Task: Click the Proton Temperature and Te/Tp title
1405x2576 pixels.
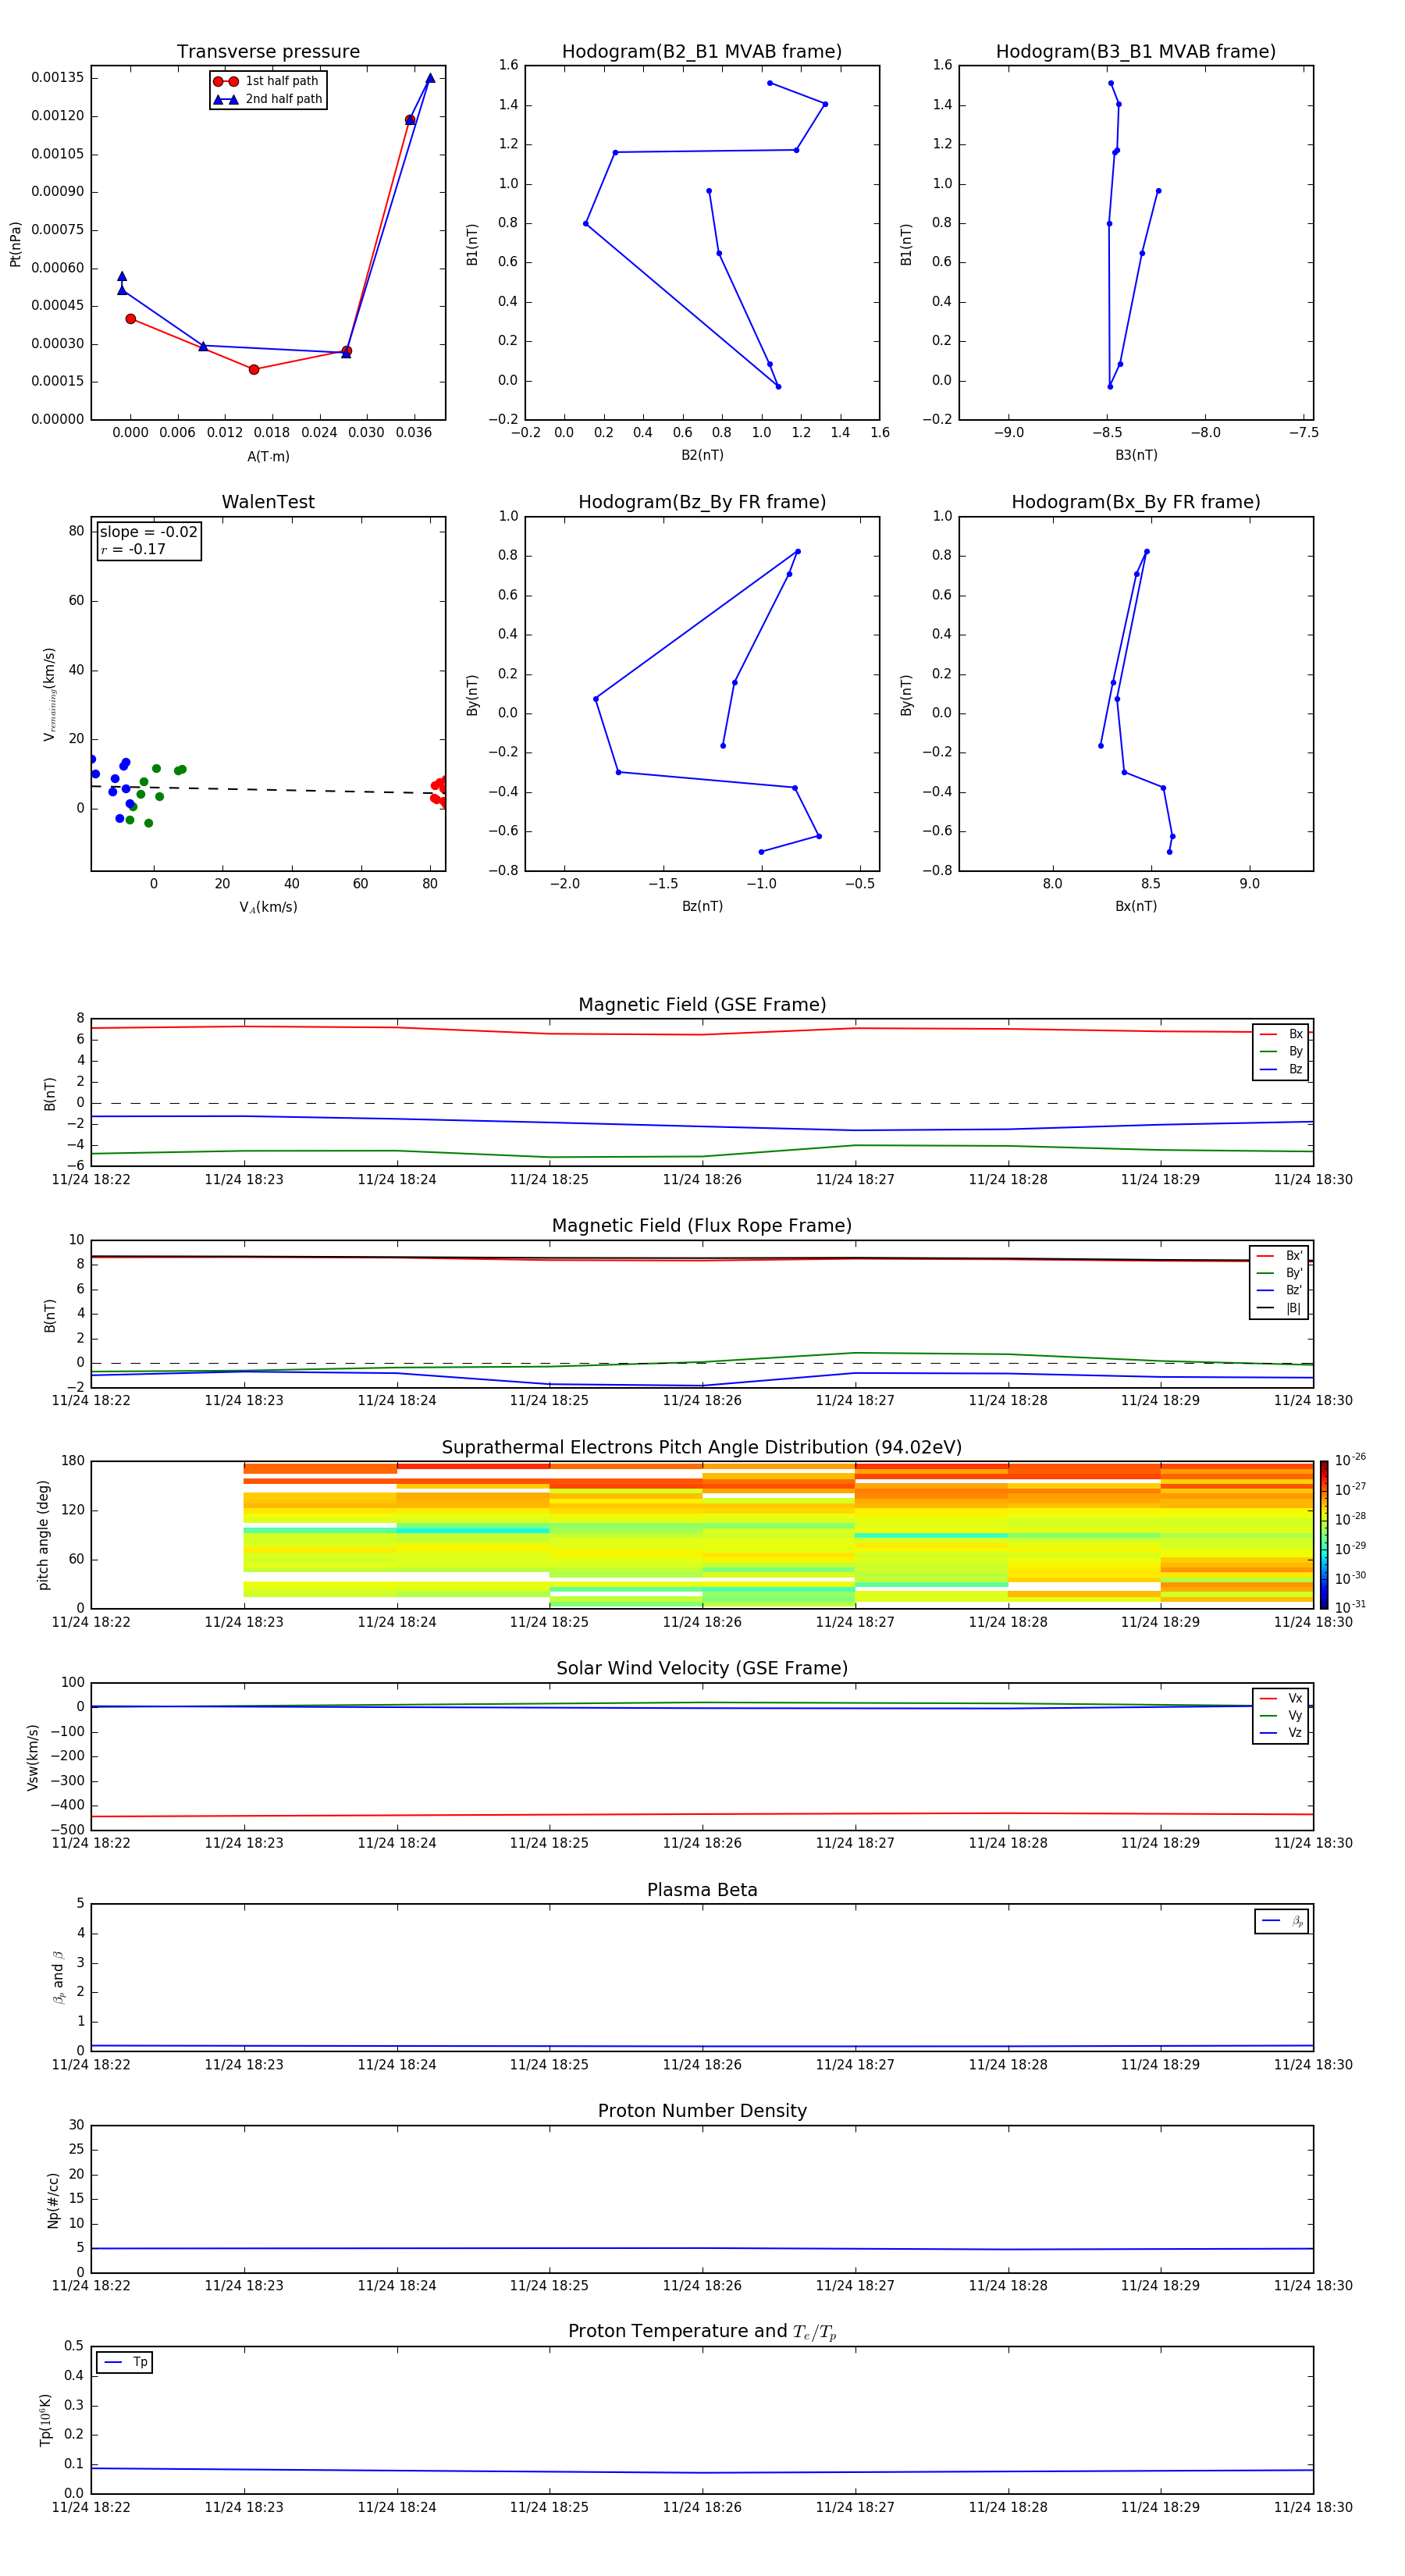Action: click(x=702, y=2332)
